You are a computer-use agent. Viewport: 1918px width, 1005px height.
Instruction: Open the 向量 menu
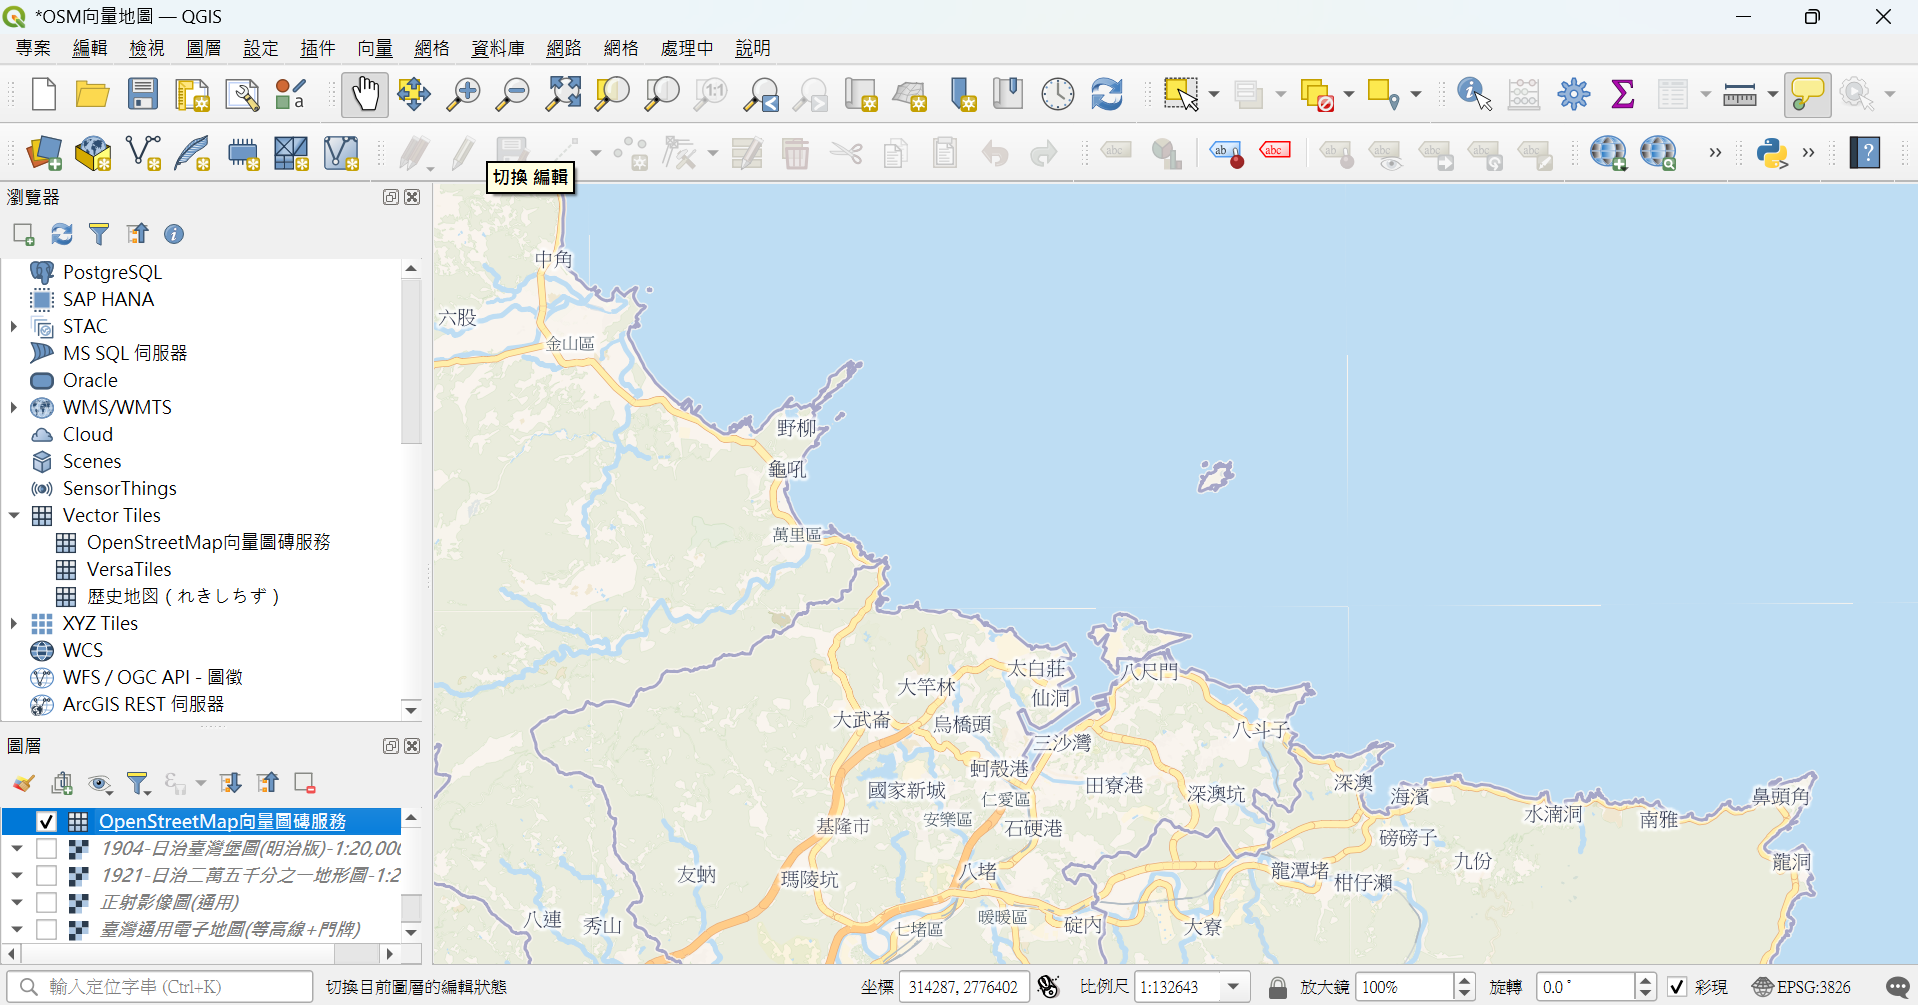[x=375, y=48]
